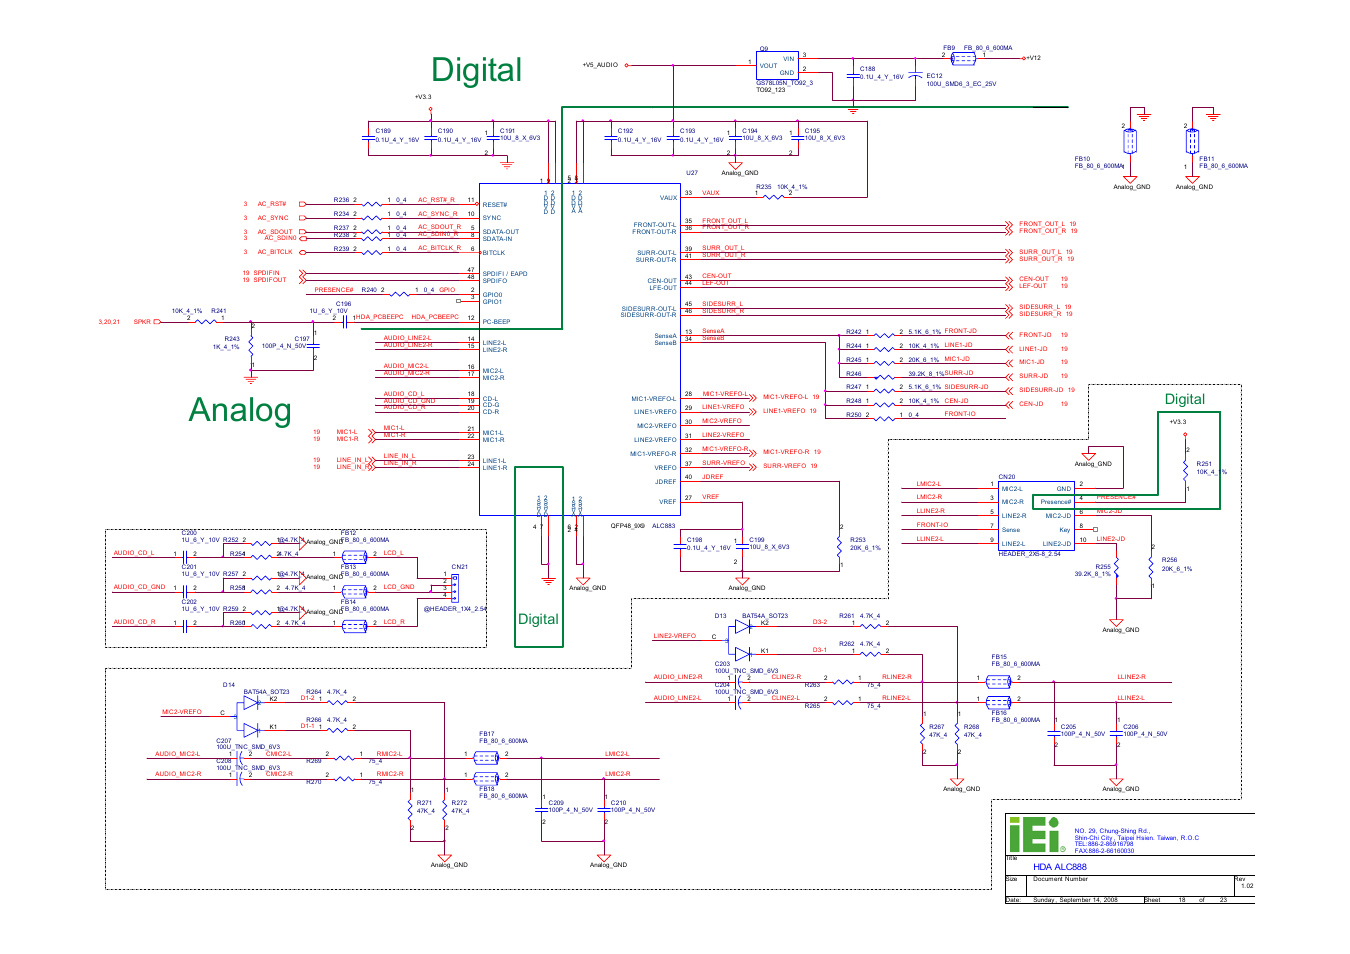Screen dimensions: 1350x954
Task: Select the R256 resistor symbol
Action: (1151, 568)
